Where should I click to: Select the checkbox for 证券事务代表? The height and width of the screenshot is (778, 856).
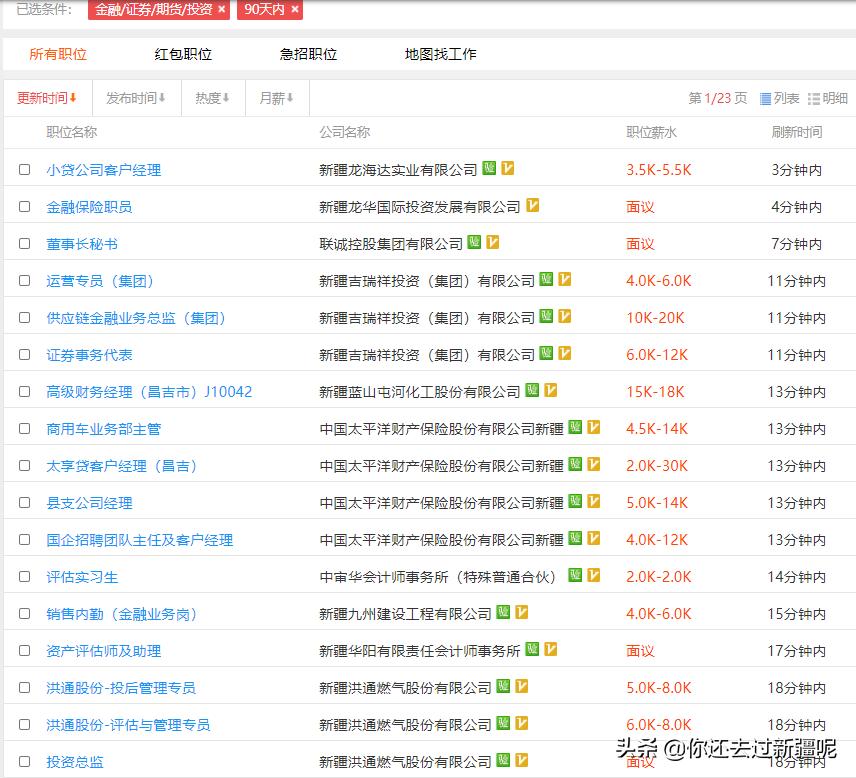pyautogui.click(x=25, y=354)
